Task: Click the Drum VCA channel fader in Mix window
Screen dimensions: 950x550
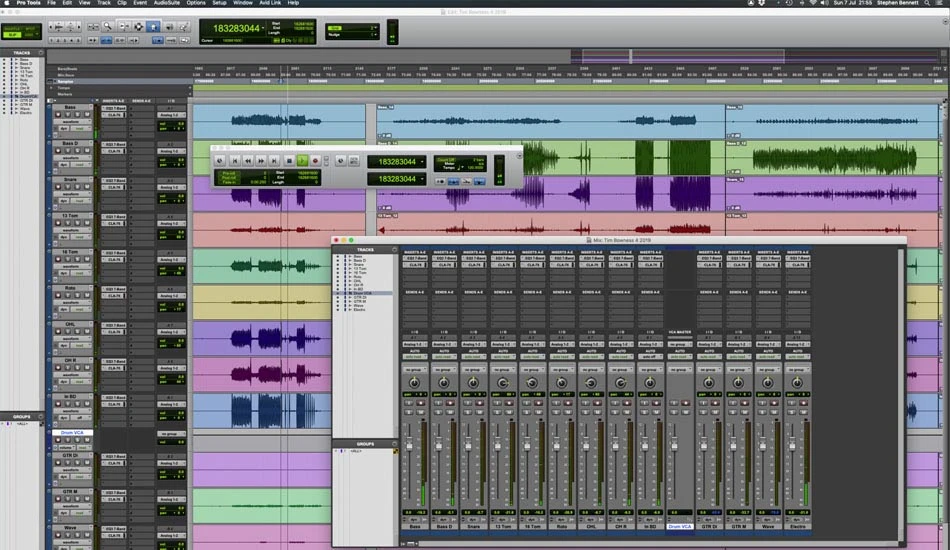Action: 674,446
